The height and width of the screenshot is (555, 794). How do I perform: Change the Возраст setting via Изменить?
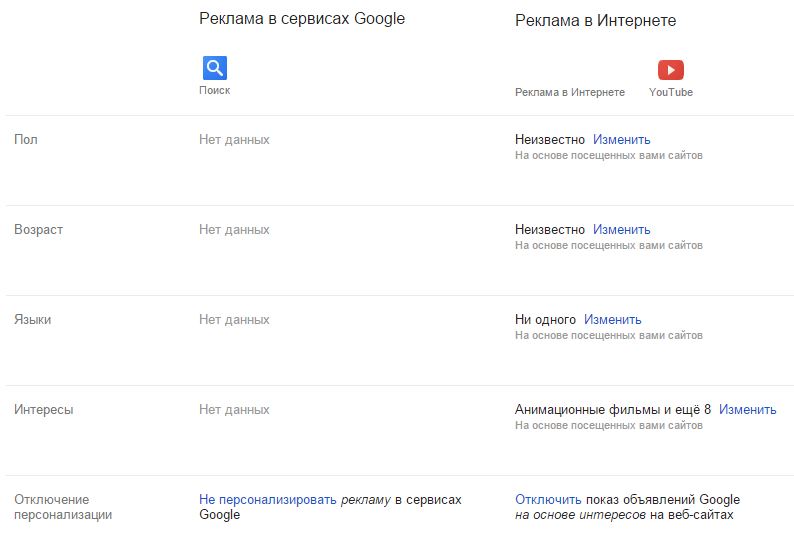621,230
